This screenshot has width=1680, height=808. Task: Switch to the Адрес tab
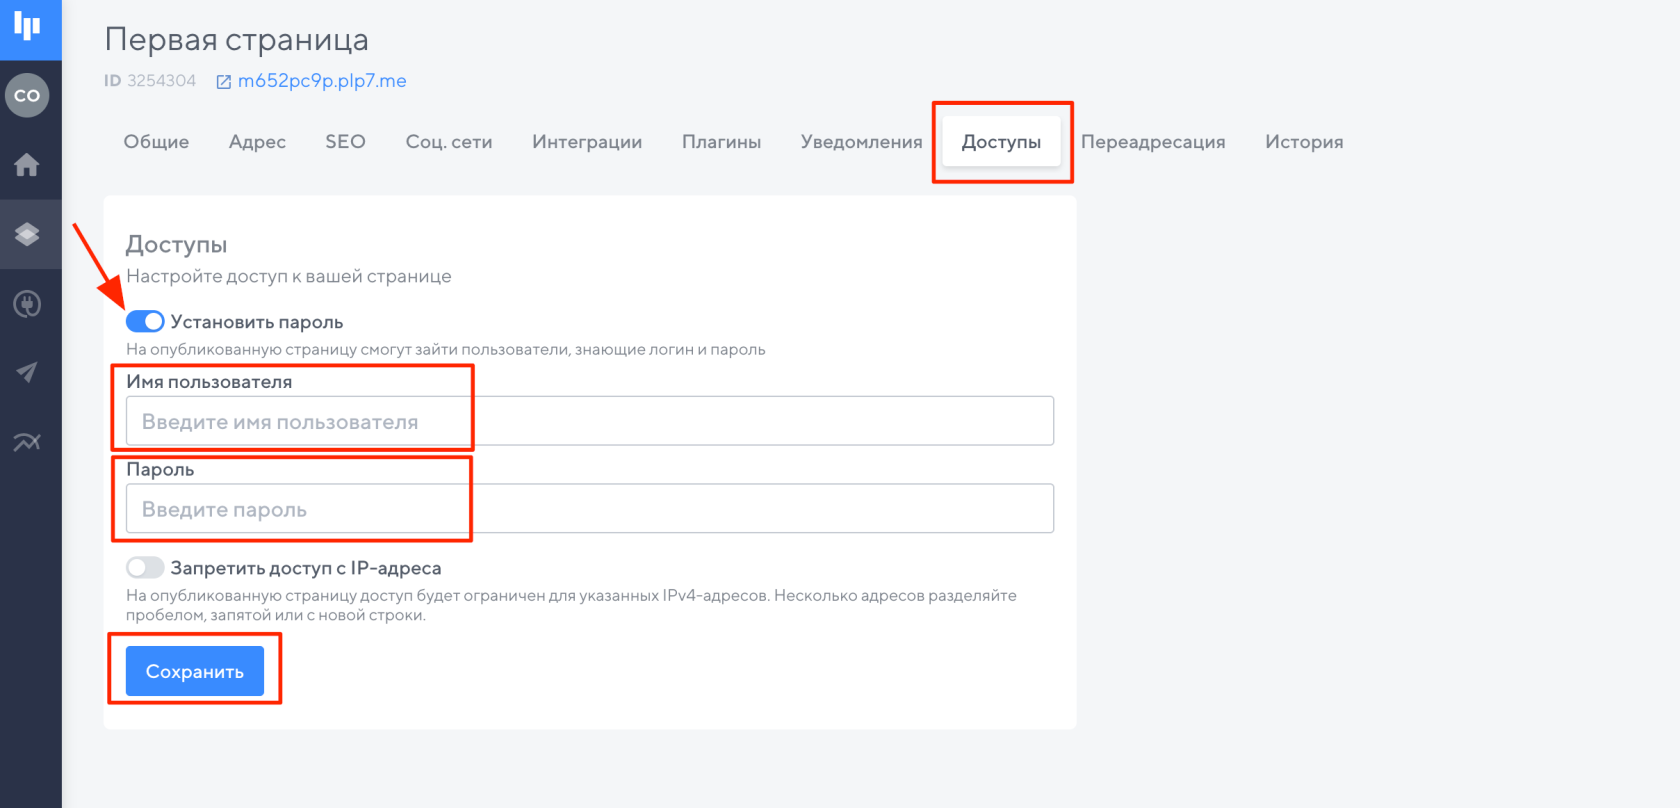point(257,142)
